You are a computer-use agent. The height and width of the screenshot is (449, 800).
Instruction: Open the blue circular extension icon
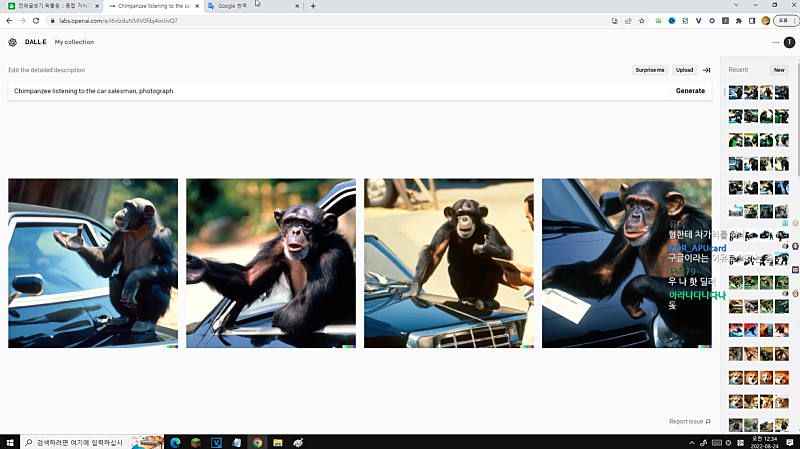672,21
